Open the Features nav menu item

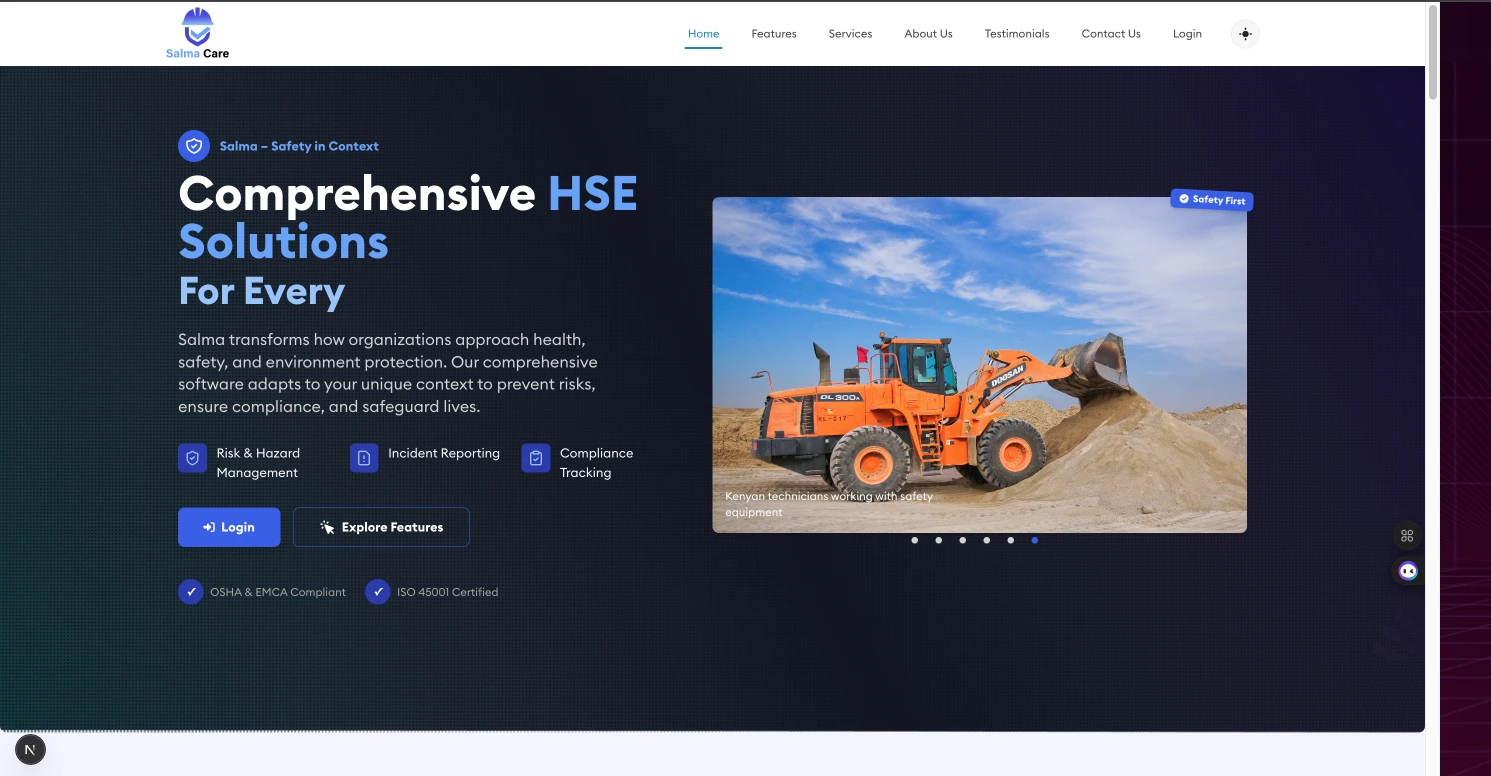pos(774,34)
